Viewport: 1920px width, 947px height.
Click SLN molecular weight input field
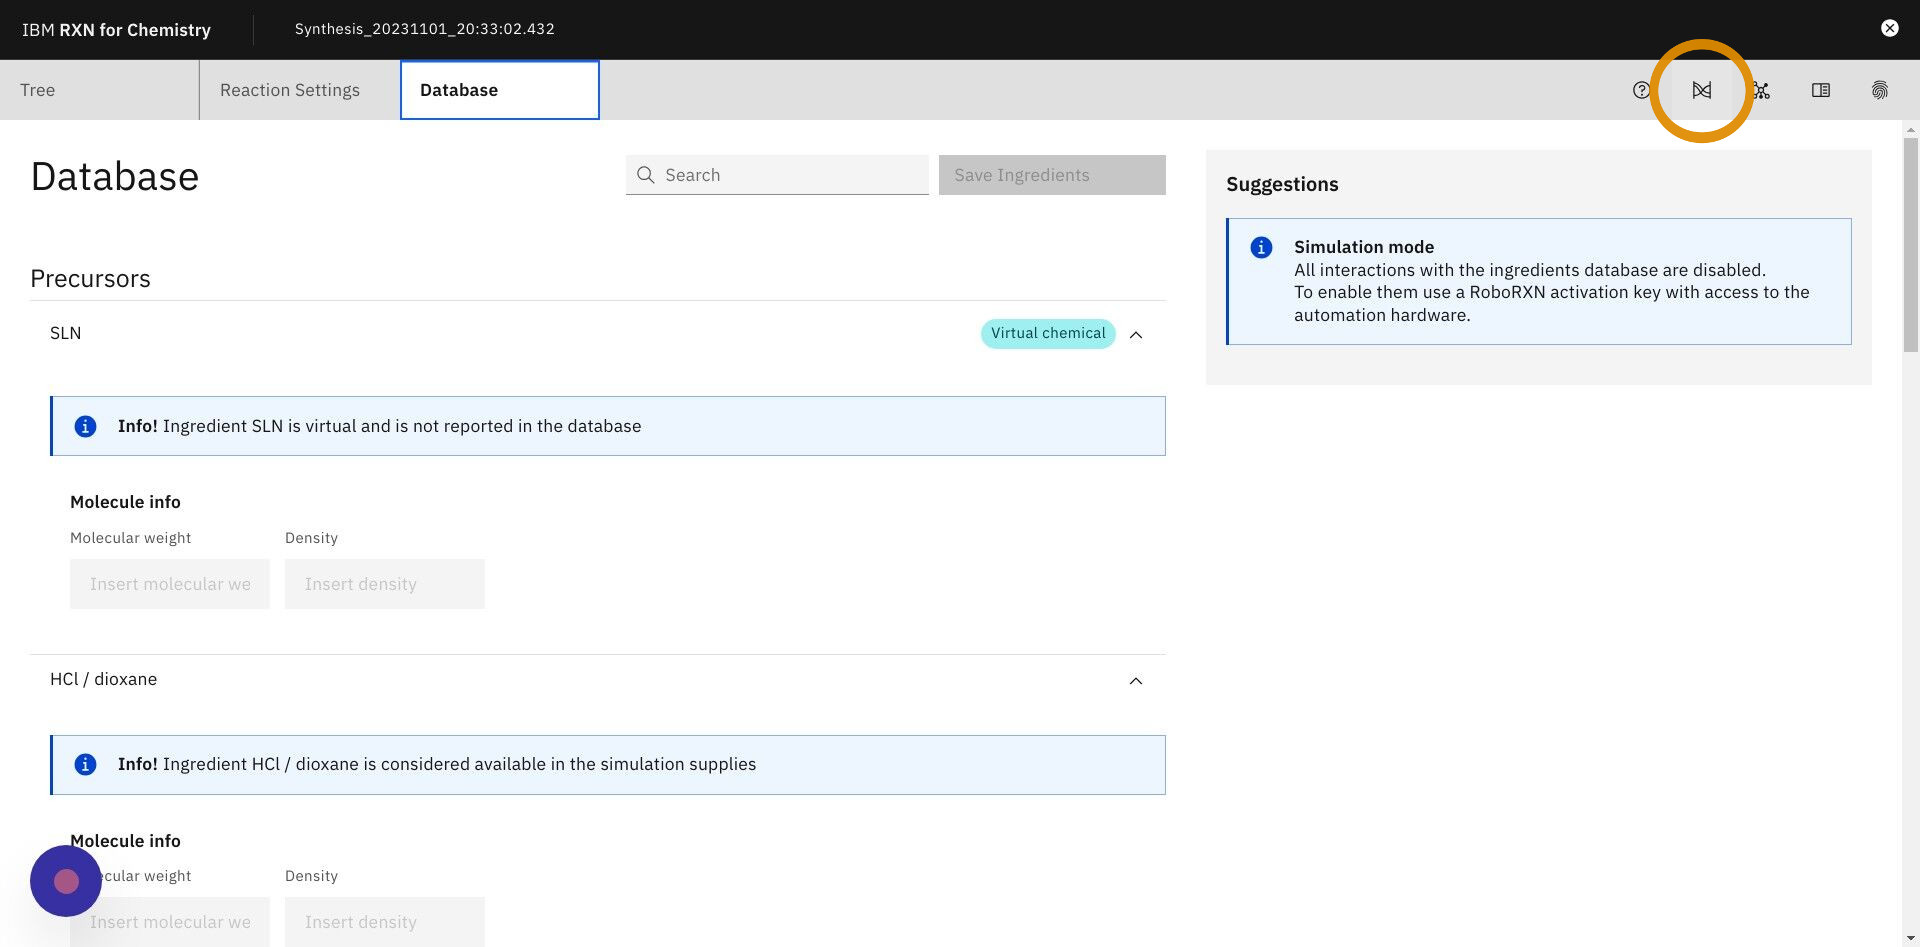(170, 584)
